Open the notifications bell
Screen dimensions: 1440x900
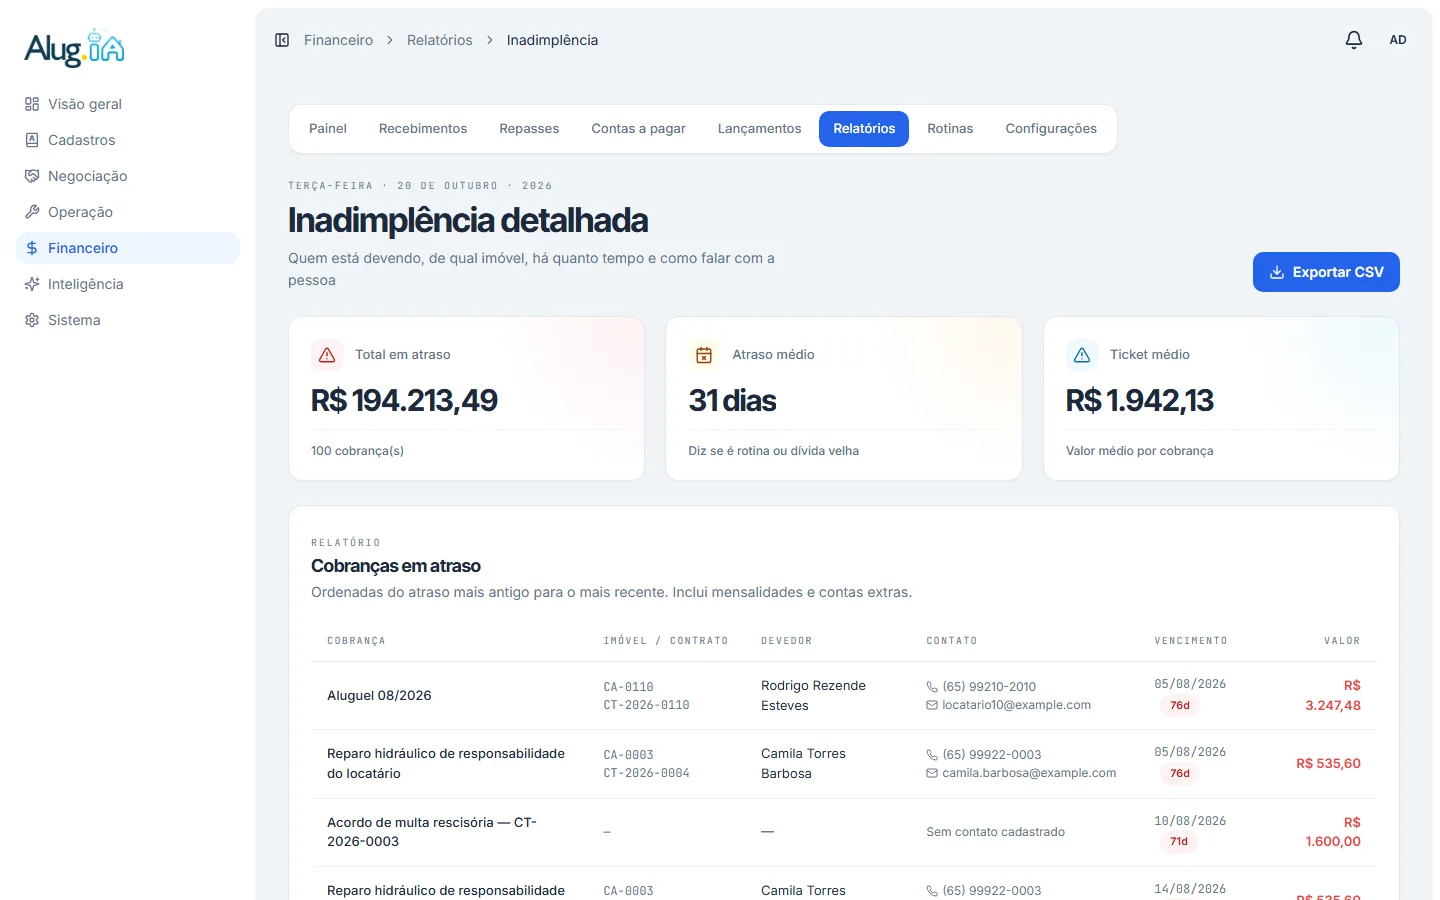pyautogui.click(x=1354, y=40)
